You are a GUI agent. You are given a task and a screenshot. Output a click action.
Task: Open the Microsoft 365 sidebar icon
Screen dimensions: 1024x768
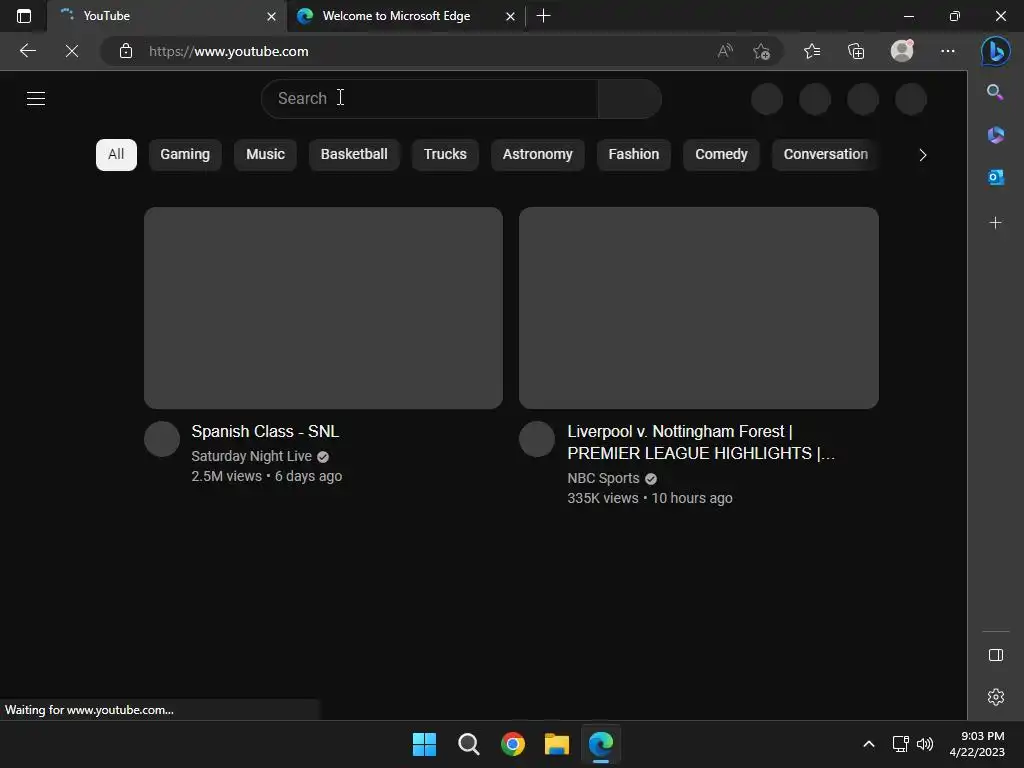tap(995, 135)
